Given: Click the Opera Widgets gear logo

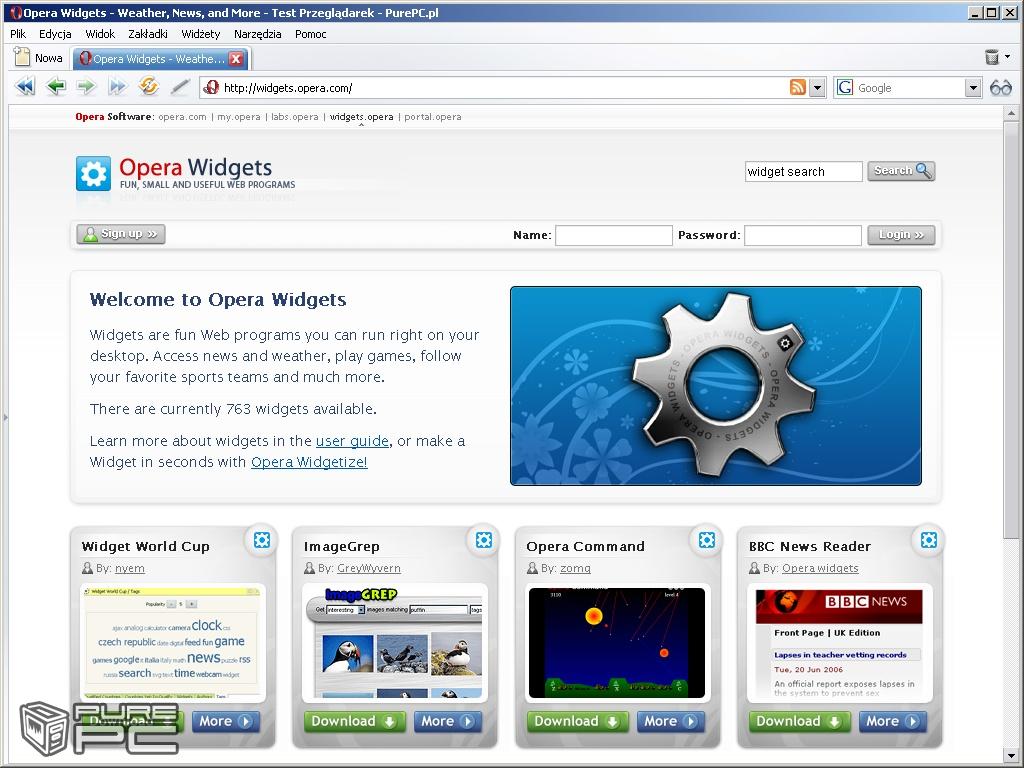Looking at the screenshot, I should coord(93,173).
